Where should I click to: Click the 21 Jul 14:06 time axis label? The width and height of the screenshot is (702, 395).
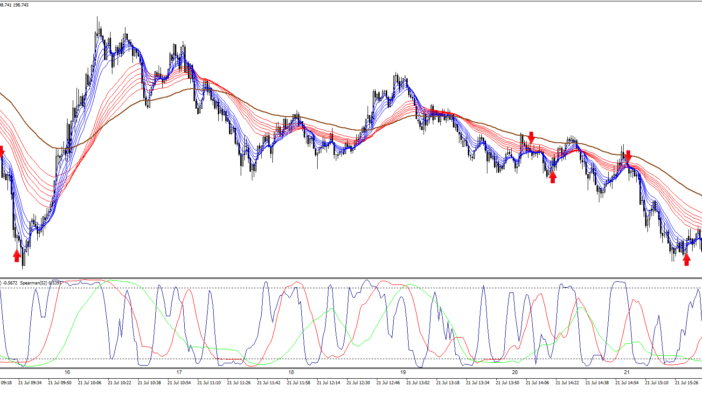coord(537,383)
